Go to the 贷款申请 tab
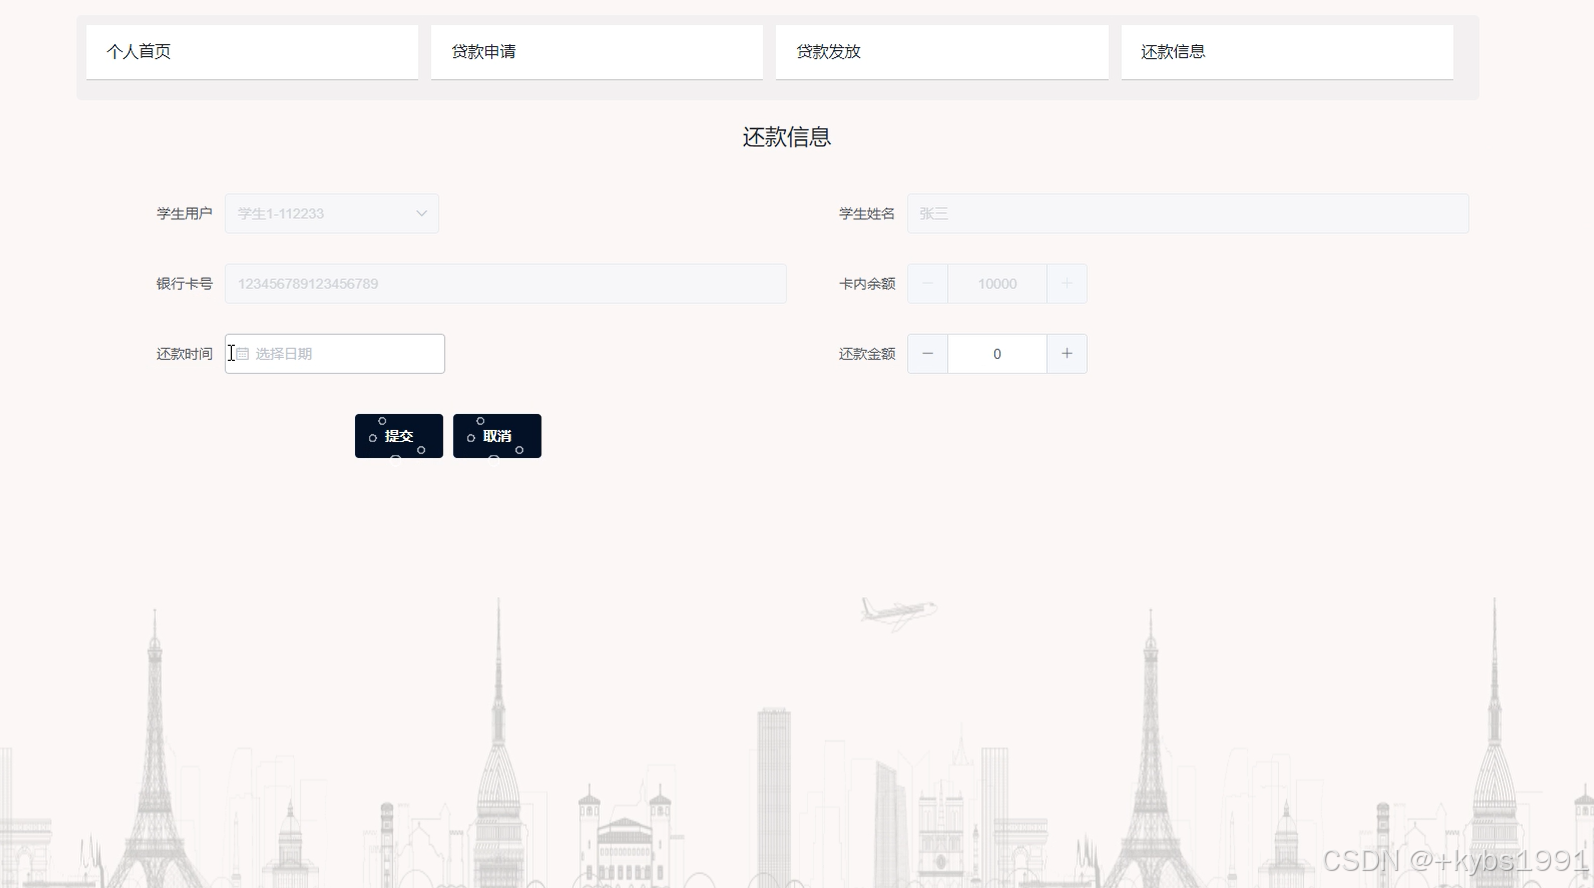Image resolution: width=1594 pixels, height=888 pixels. [x=597, y=52]
